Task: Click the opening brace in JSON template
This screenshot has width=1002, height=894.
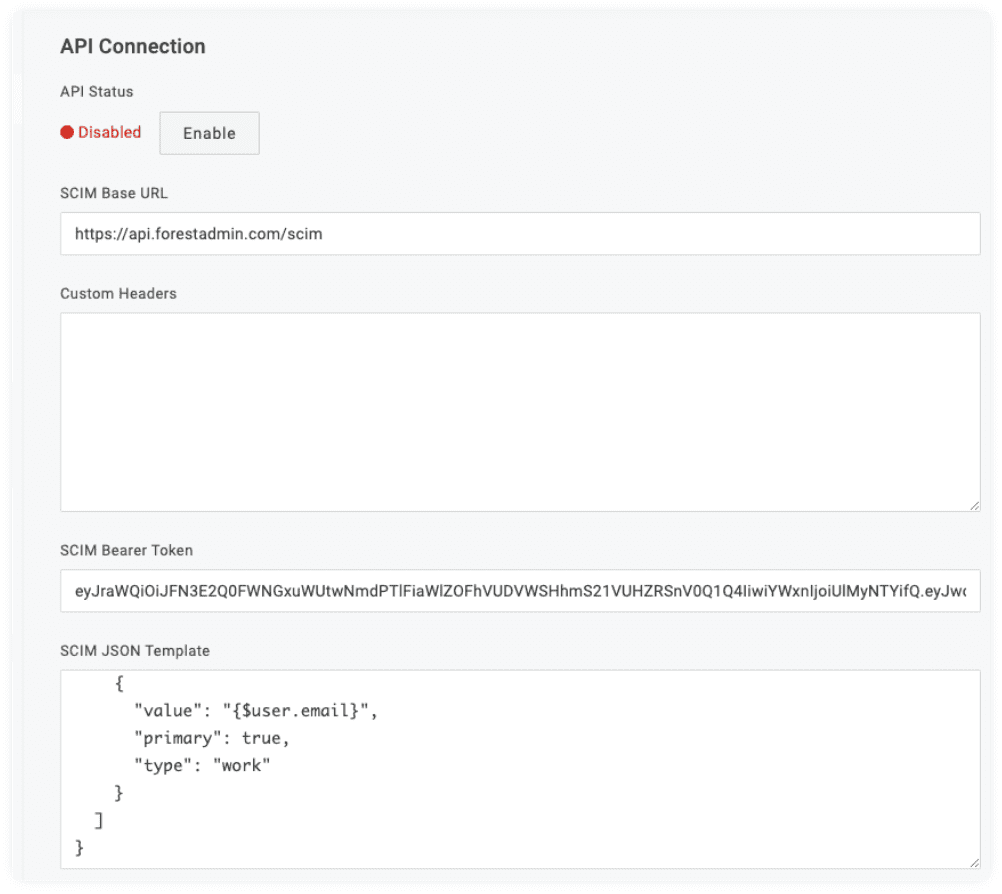Action: (x=119, y=684)
